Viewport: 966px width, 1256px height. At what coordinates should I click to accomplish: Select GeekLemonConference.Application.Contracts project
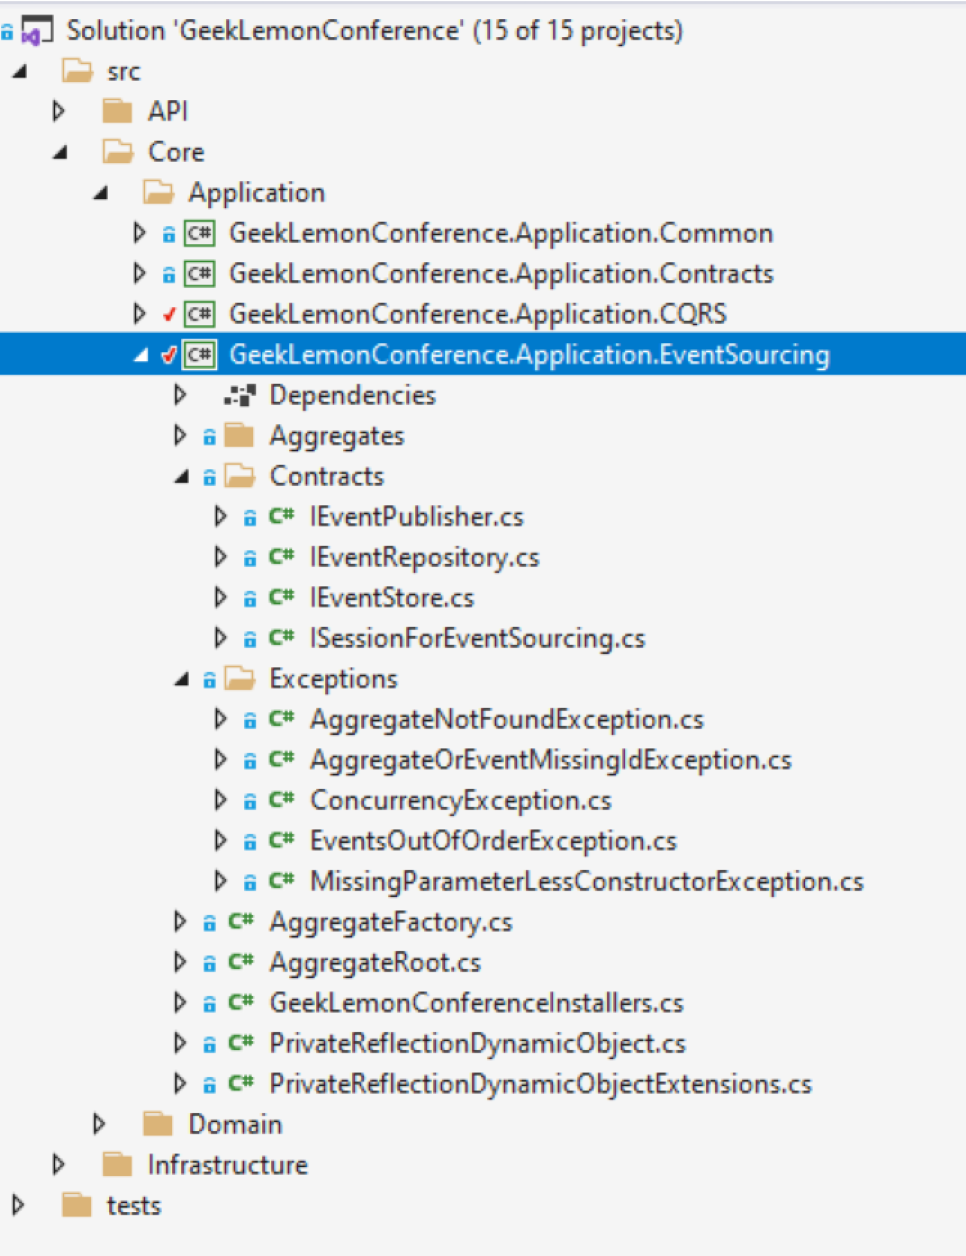[501, 274]
